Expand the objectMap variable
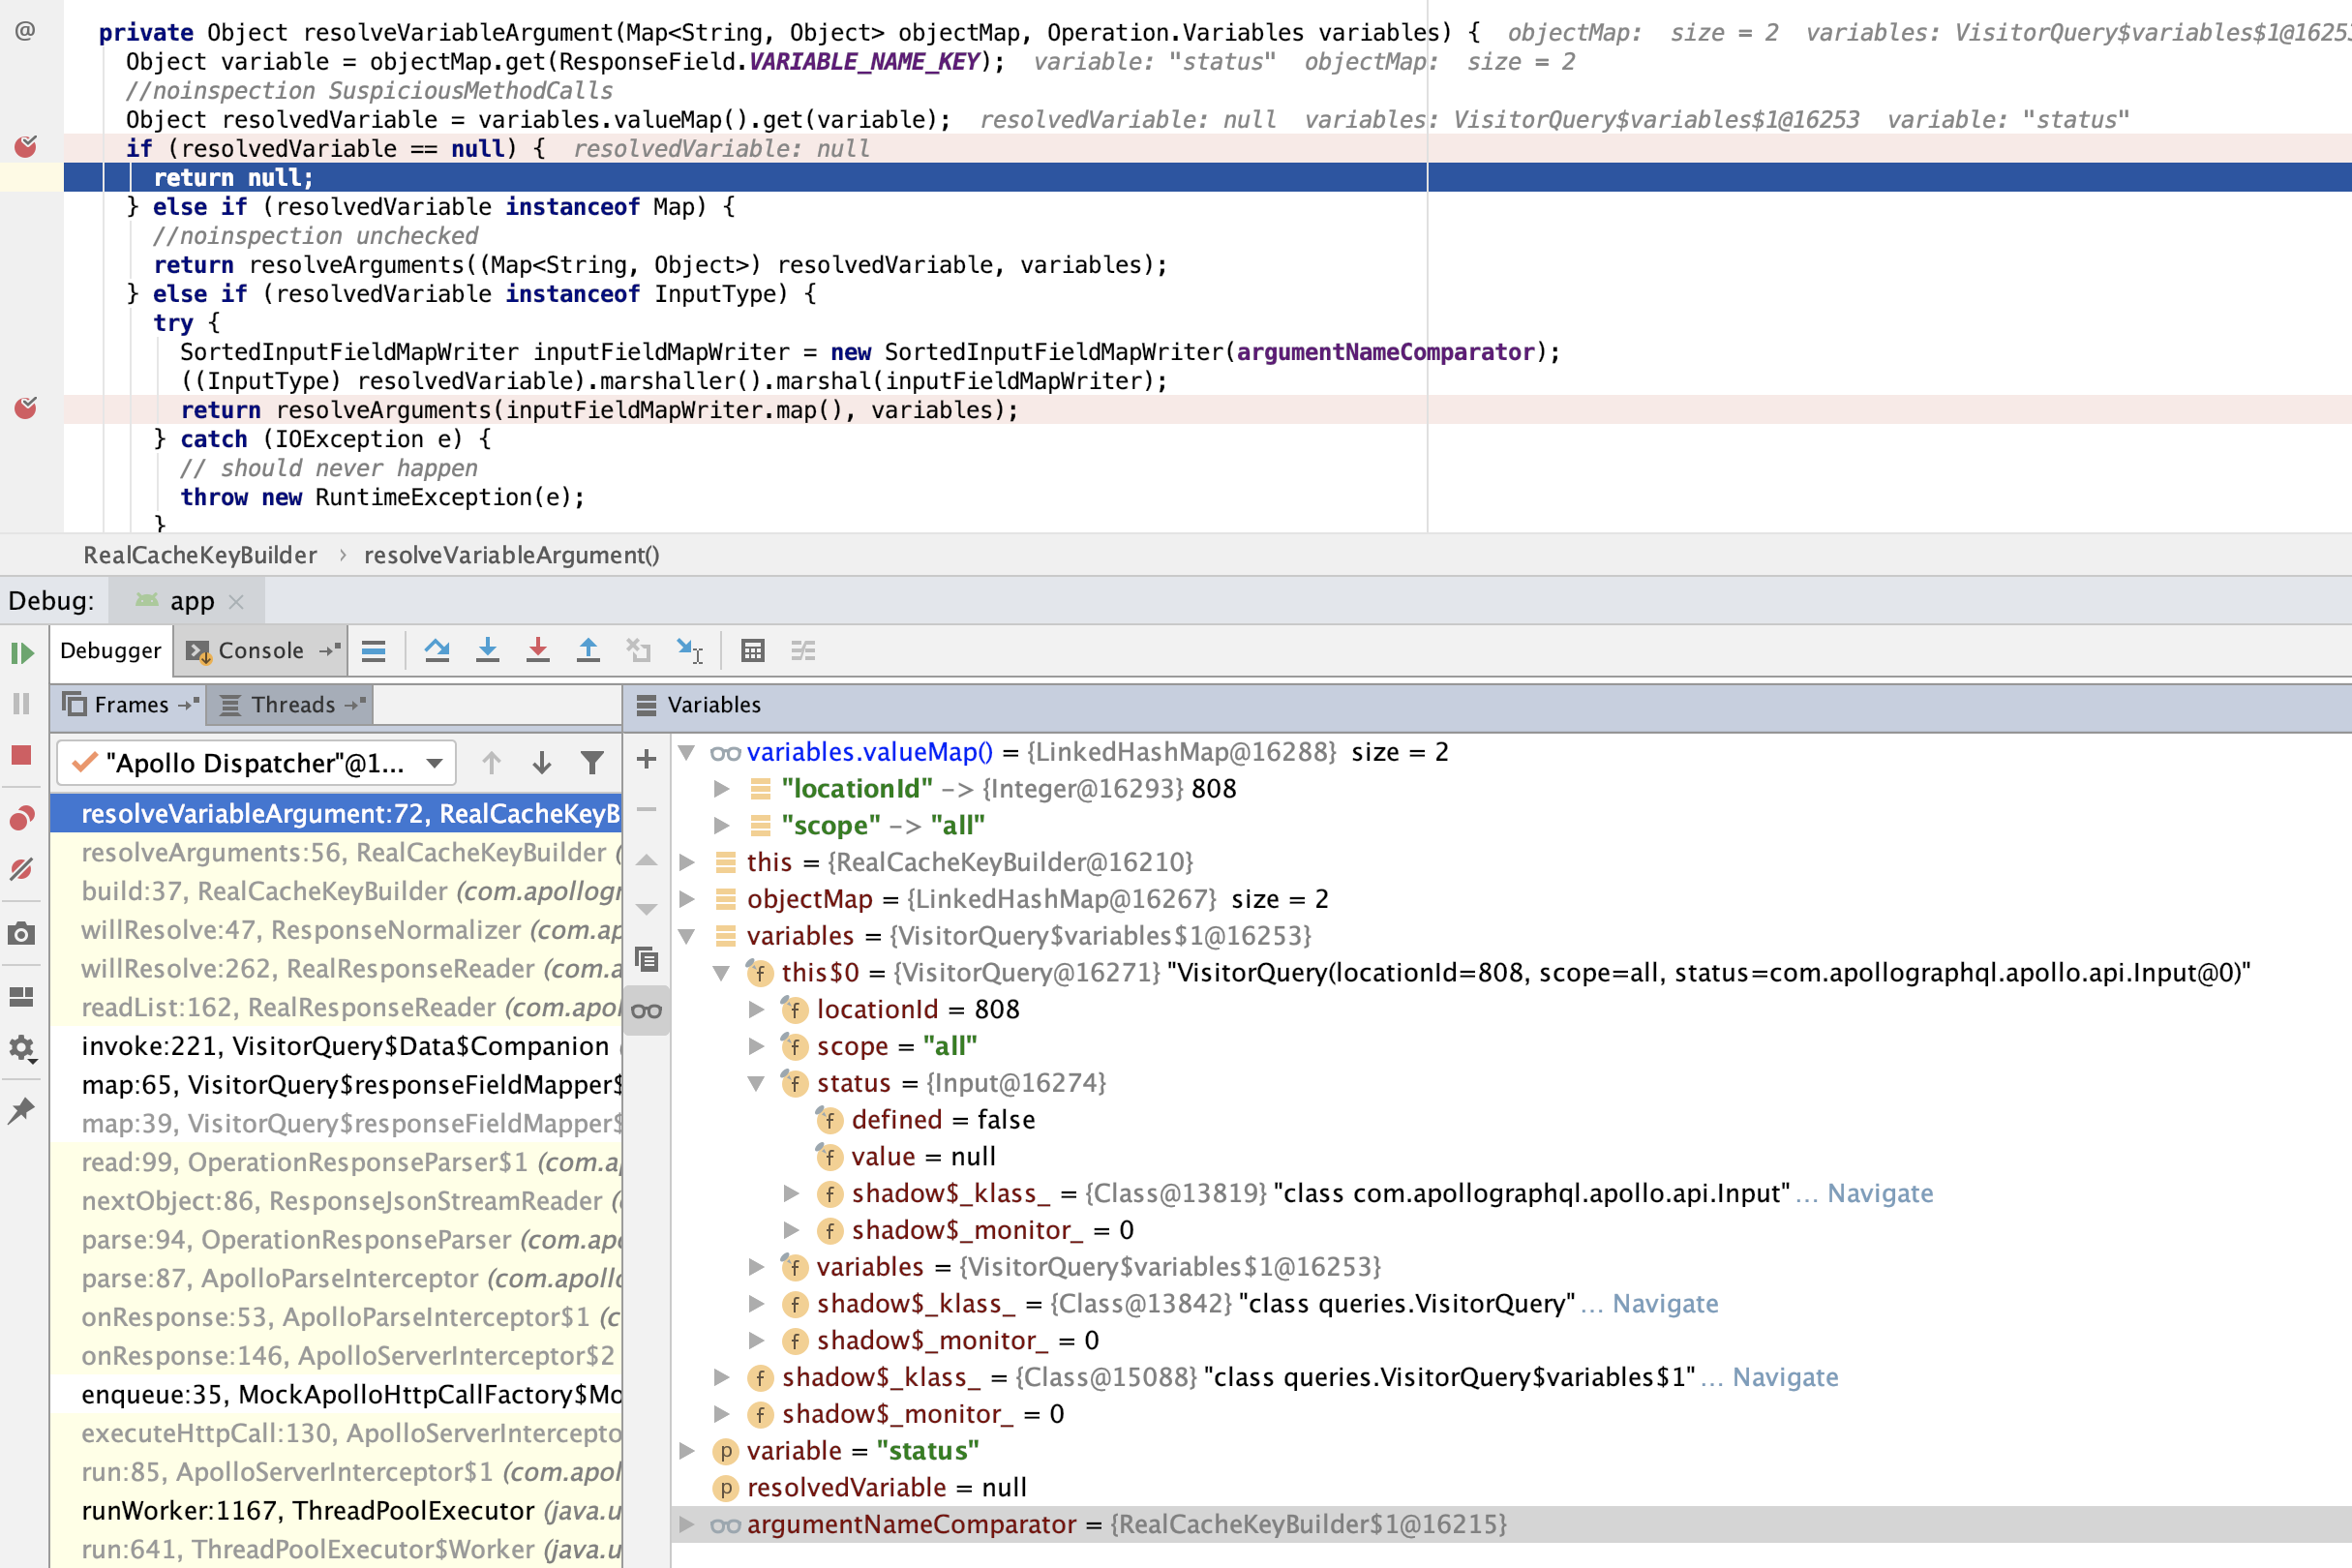The image size is (2352, 1568). tap(686, 899)
